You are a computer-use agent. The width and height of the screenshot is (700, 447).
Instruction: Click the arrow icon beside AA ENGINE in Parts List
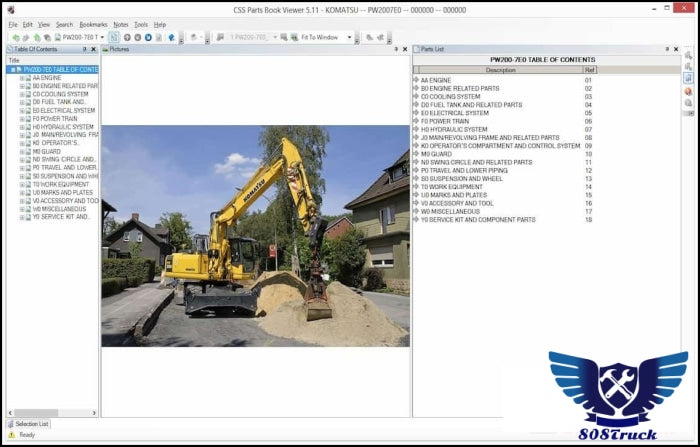click(x=416, y=80)
